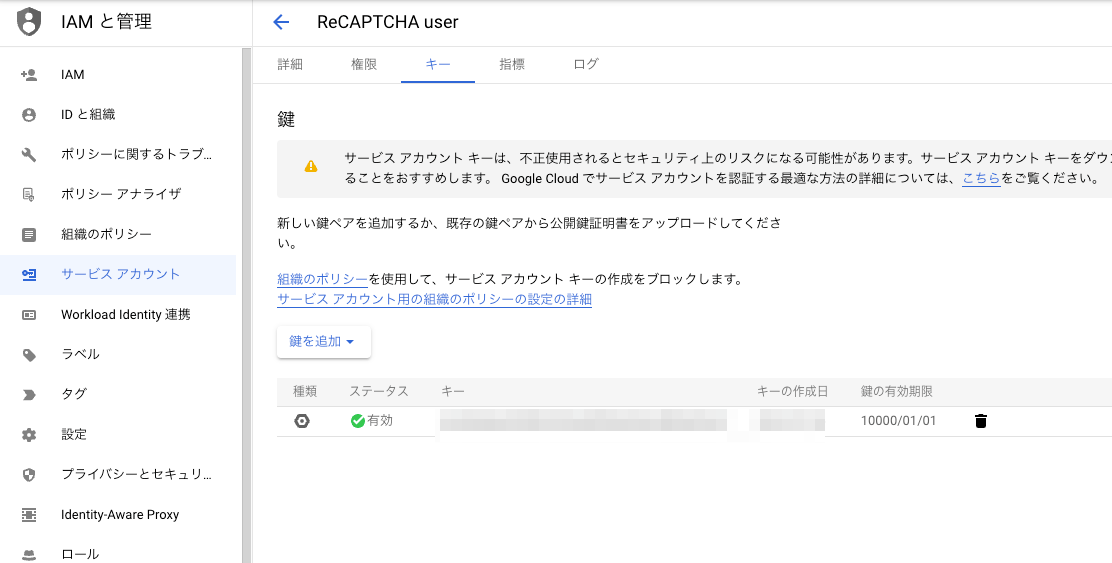This screenshot has width=1112, height=563.
Task: Delete the key with the trash icon
Action: click(x=981, y=421)
